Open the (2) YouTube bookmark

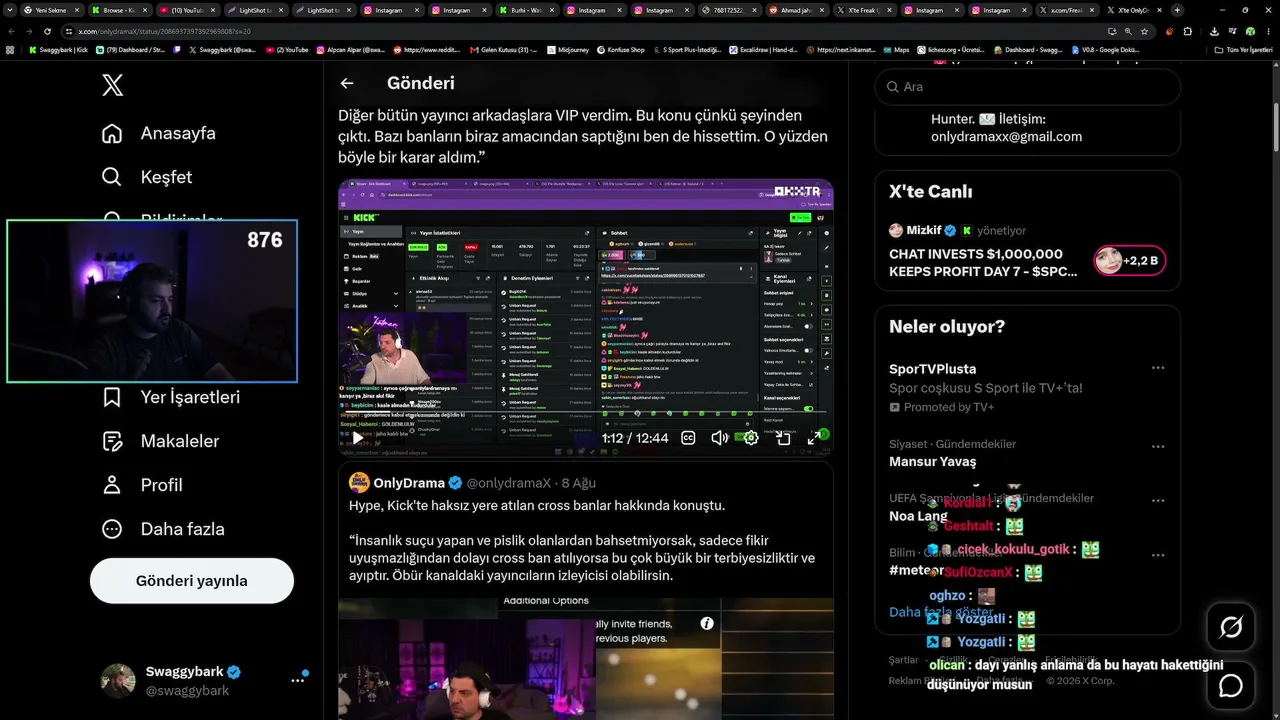(287, 49)
